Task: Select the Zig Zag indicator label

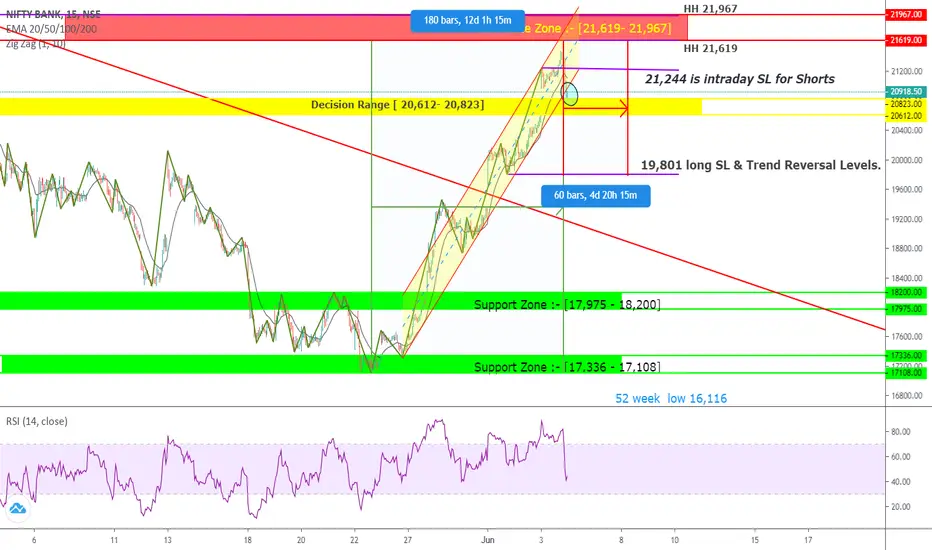Action: [x=36, y=43]
